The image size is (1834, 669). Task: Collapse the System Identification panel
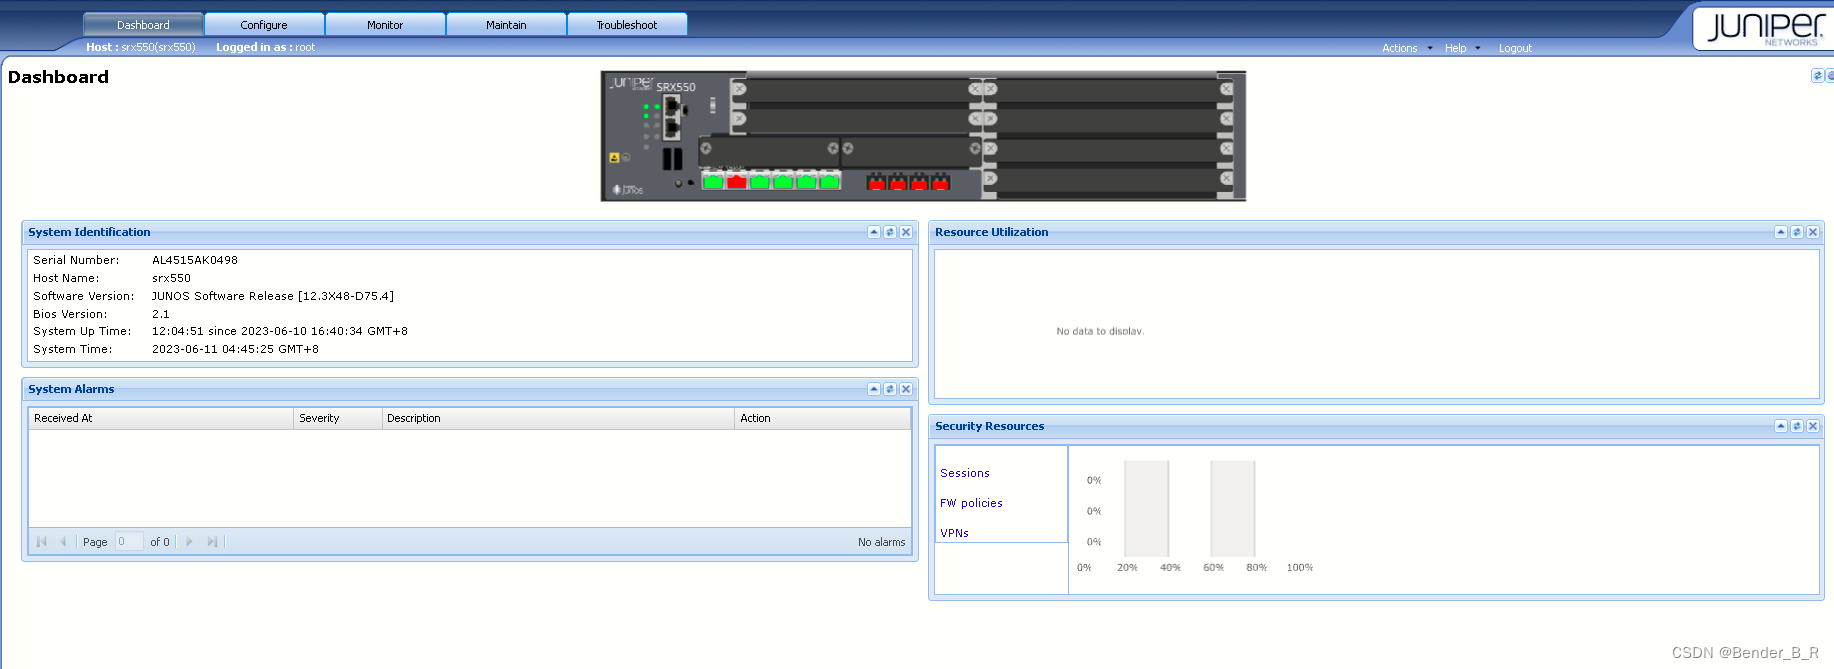click(x=874, y=232)
